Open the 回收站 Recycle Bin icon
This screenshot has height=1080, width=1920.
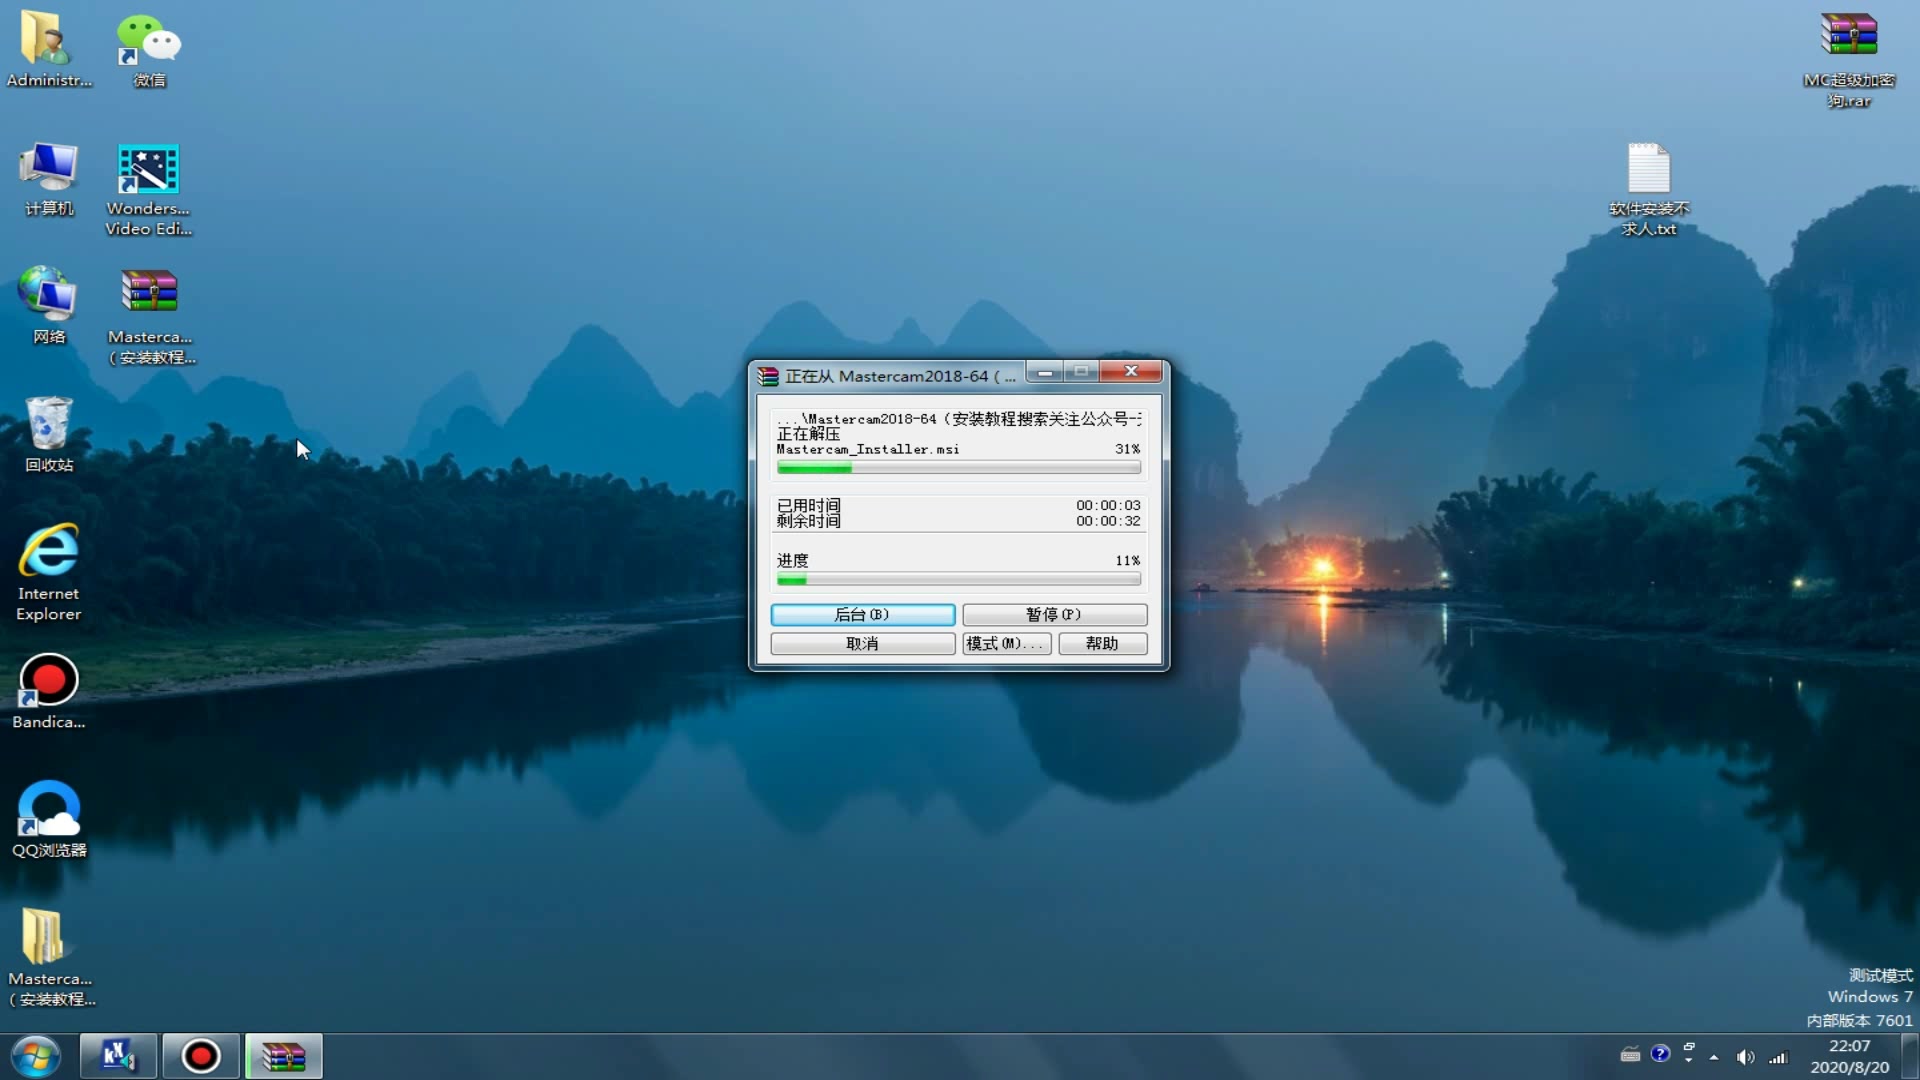[48, 433]
